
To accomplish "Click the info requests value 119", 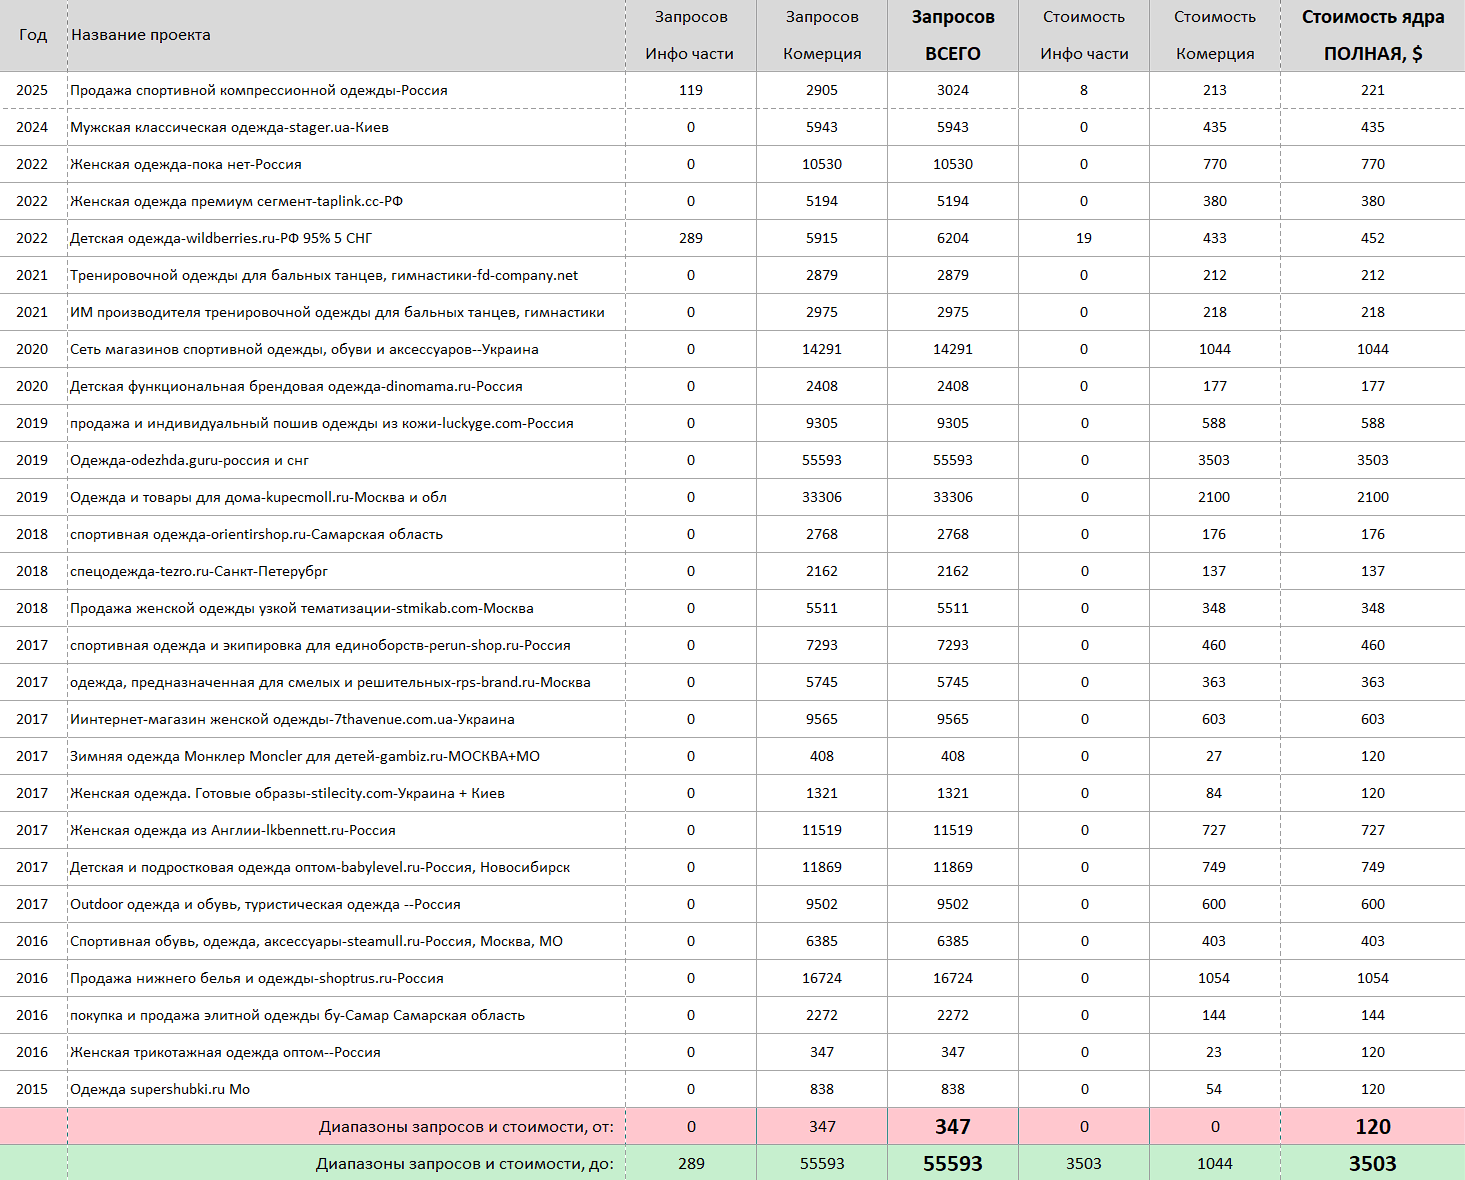I will pos(690,90).
